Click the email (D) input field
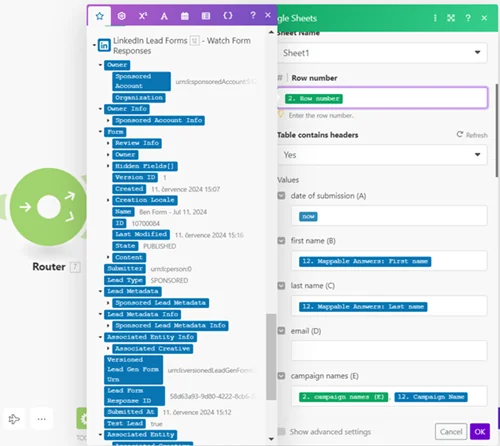500x446 pixels. (x=389, y=351)
